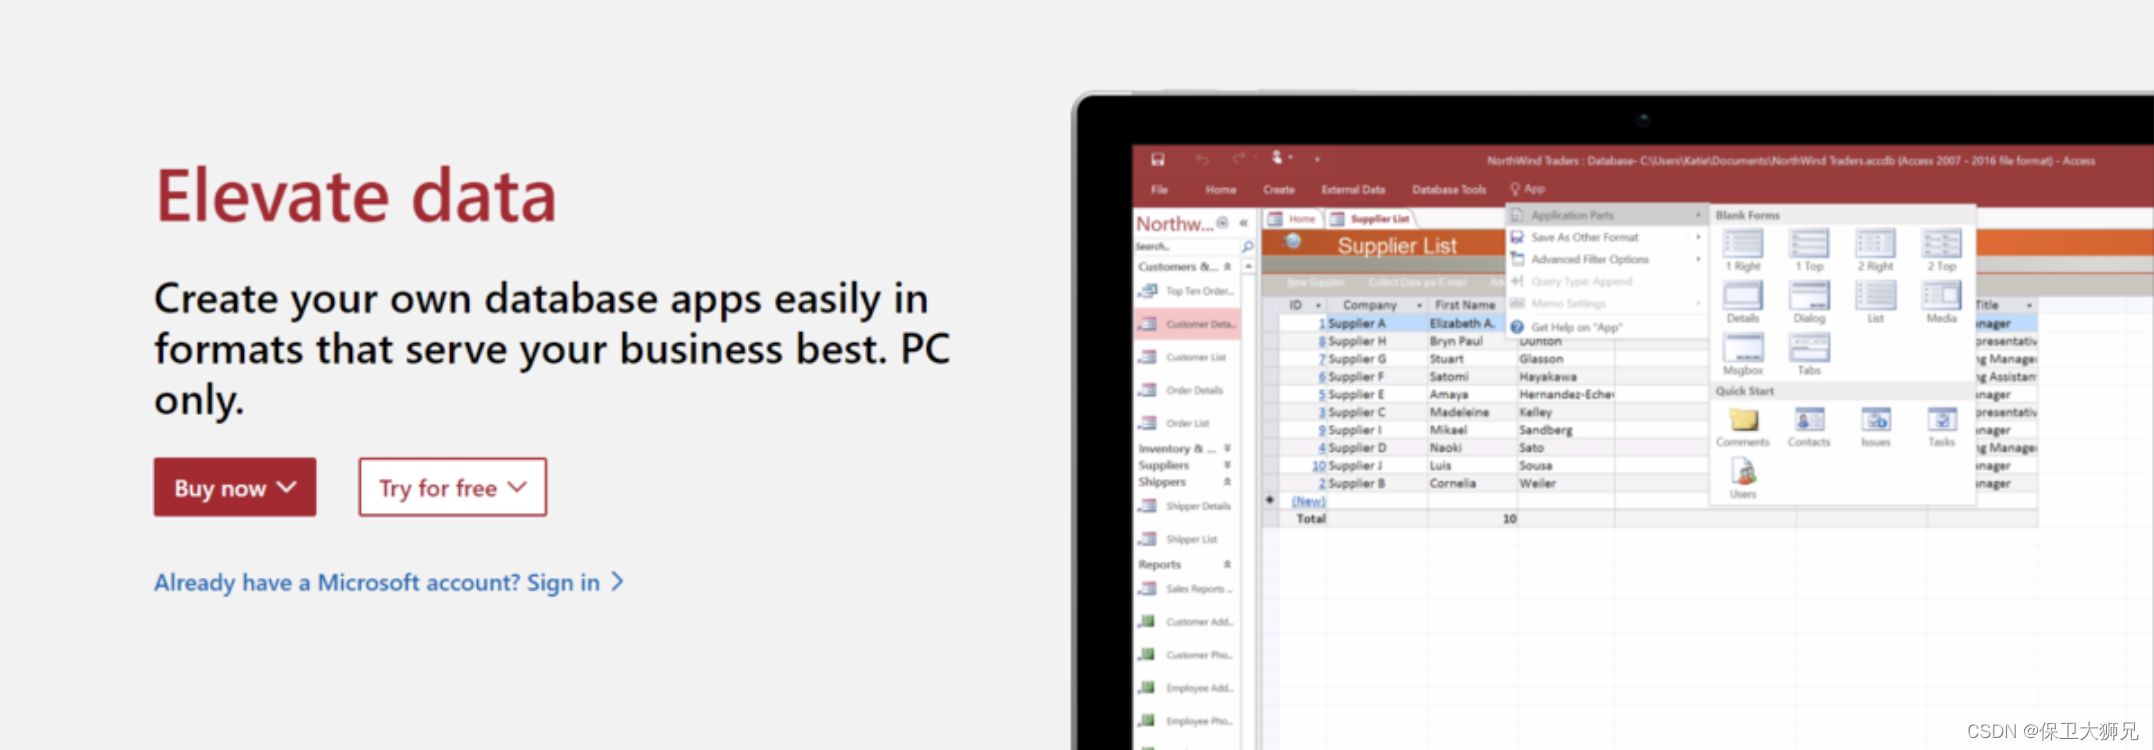
Task: Choose Save As Other Format from menu
Action: click(1607, 237)
